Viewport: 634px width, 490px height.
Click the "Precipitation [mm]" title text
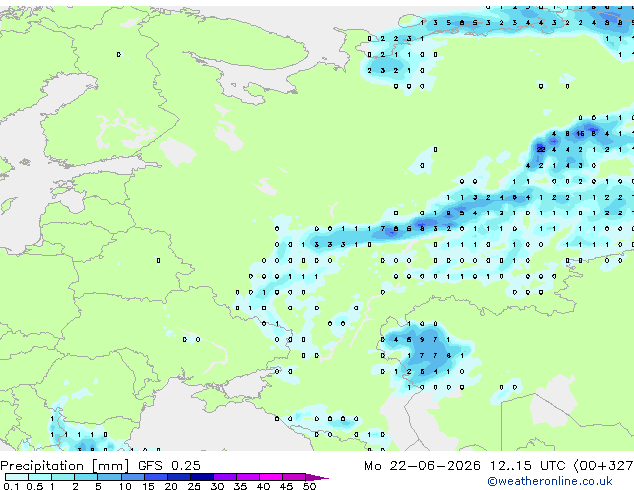pyautogui.click(x=64, y=466)
